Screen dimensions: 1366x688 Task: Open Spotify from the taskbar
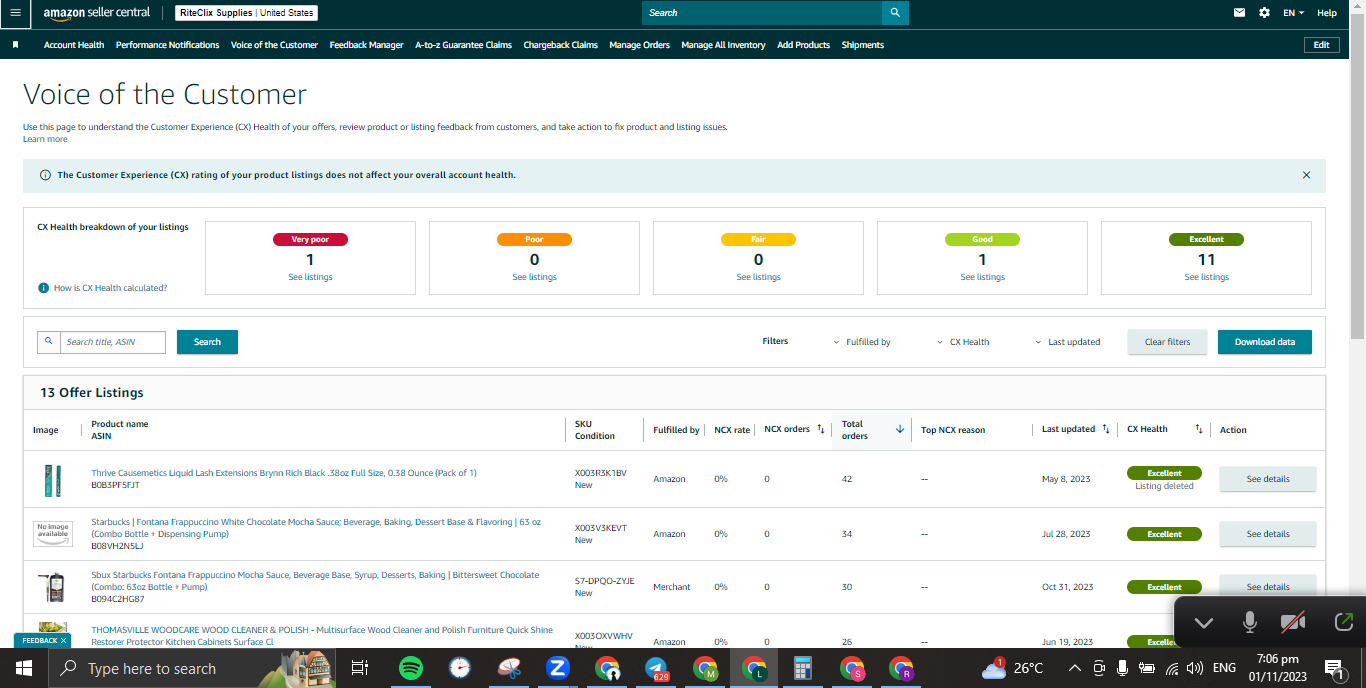tap(411, 668)
